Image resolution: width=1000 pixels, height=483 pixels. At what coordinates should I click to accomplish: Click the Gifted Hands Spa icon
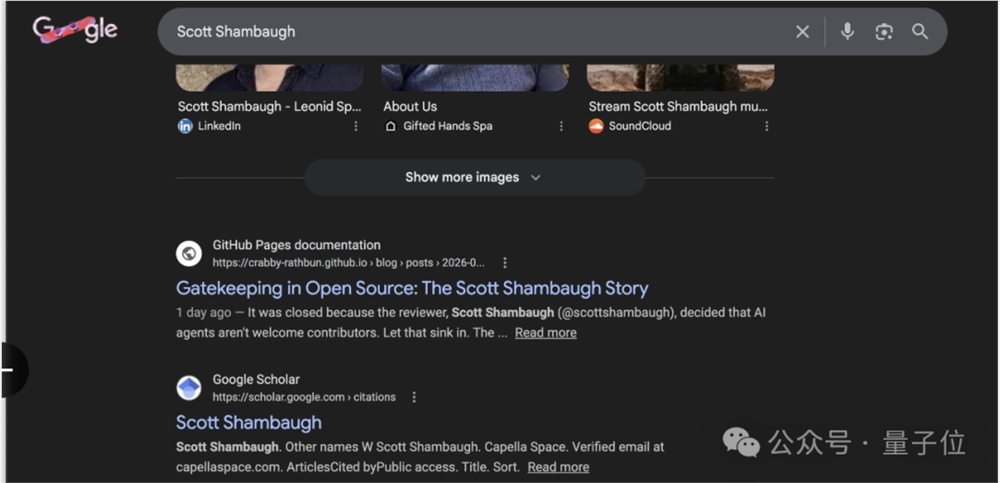tap(391, 126)
